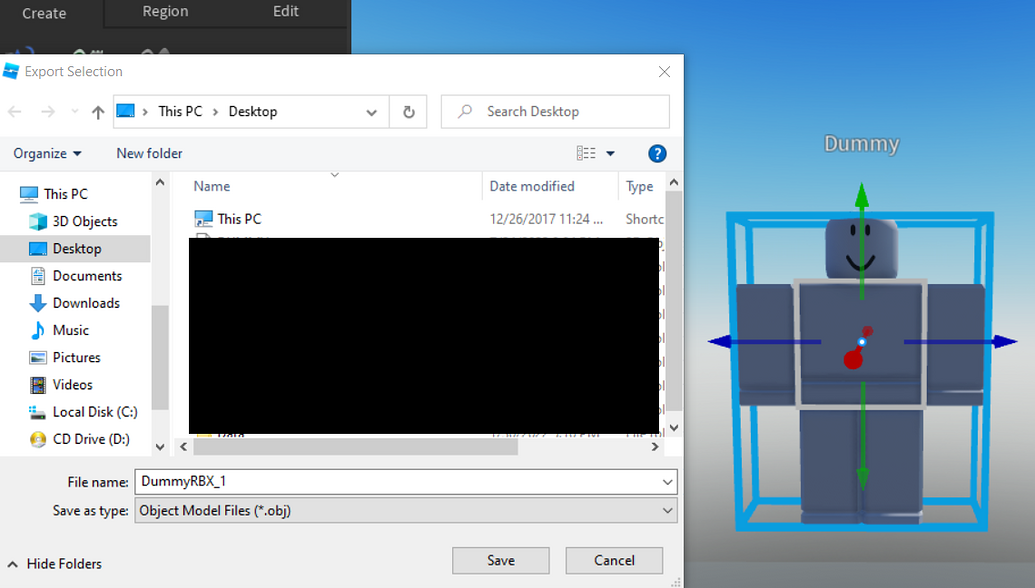Screen dimensions: 1035x588
Task: Go up one folder level
Action: coord(98,112)
